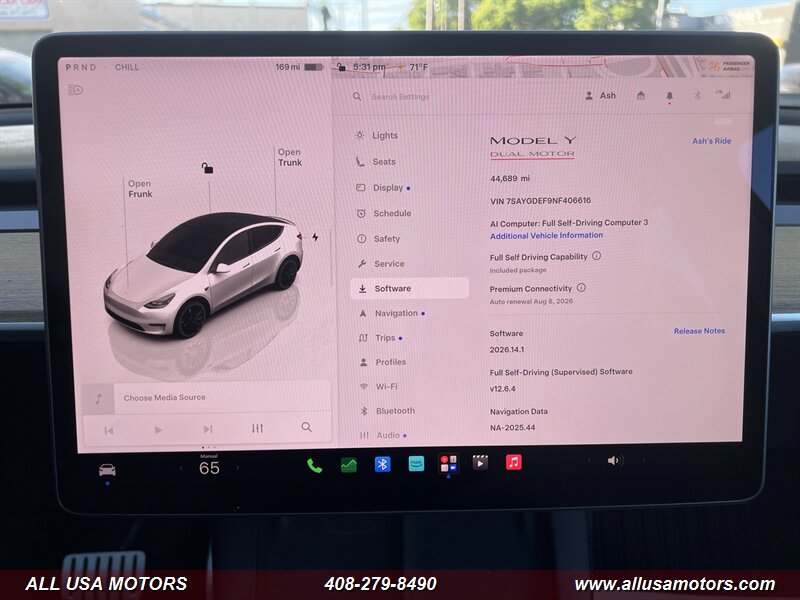This screenshot has height=600, width=800.
Task: Tap the phone icon in bottom dock
Action: [x=314, y=464]
